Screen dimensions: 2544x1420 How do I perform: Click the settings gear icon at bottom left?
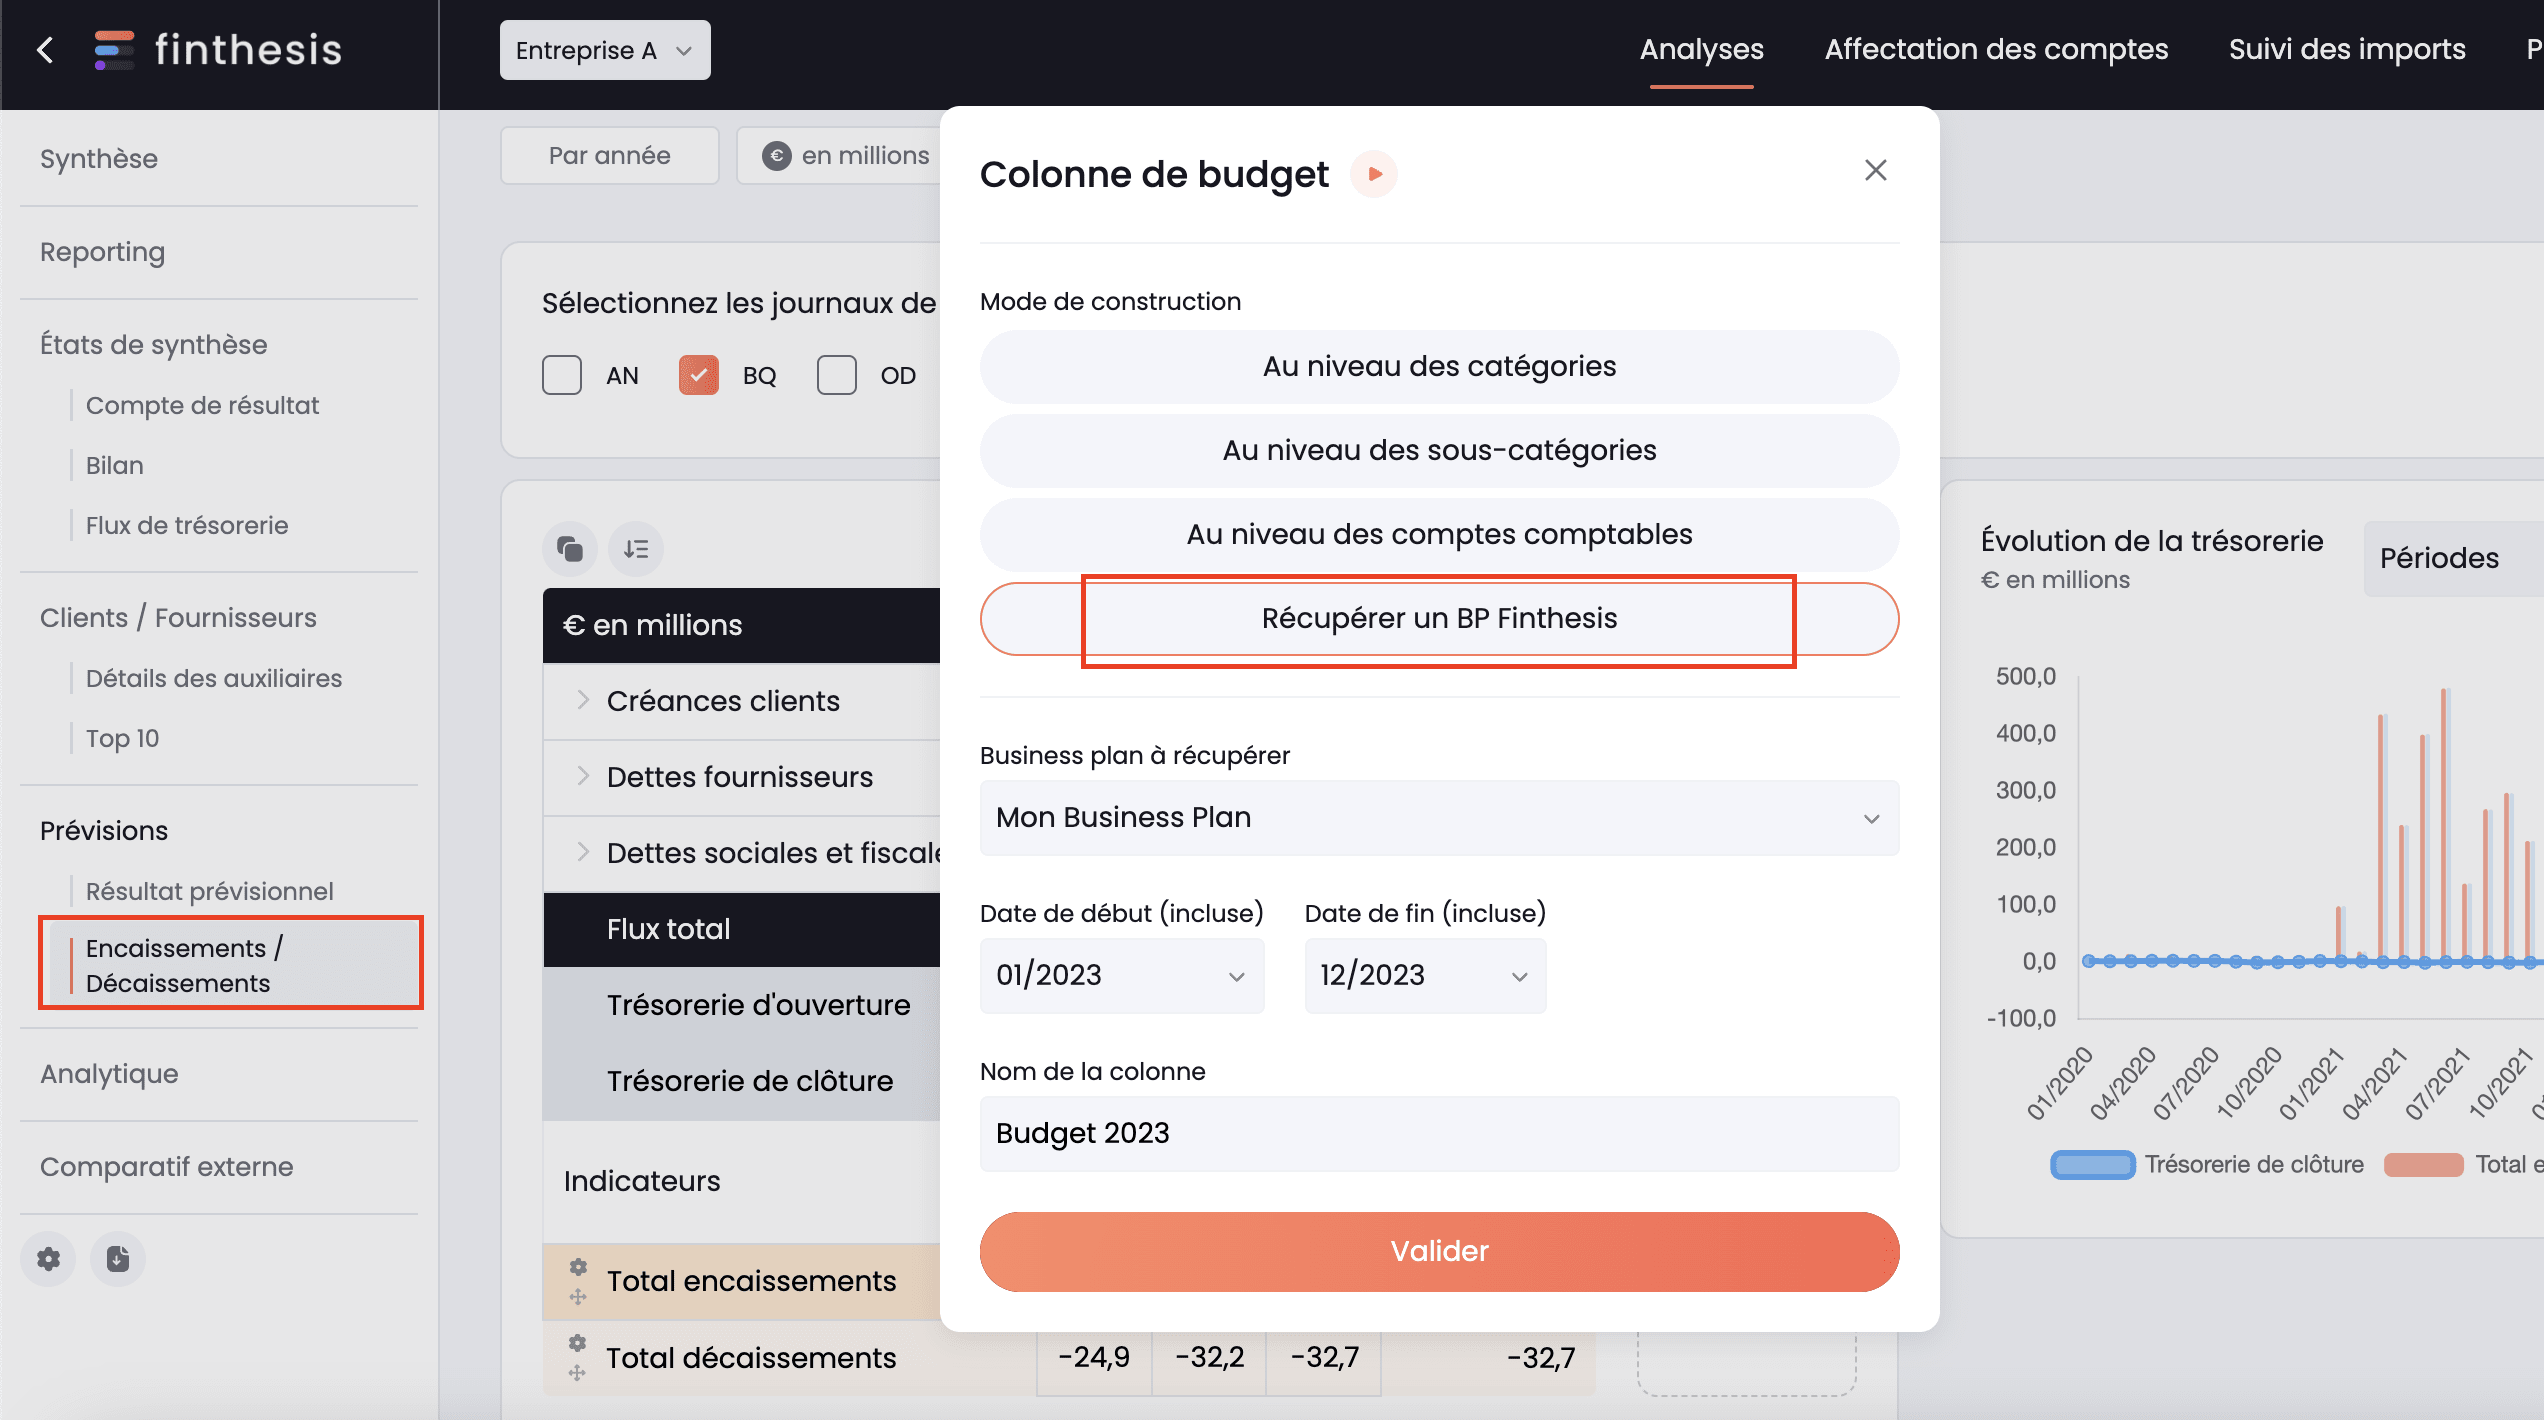pos(47,1259)
